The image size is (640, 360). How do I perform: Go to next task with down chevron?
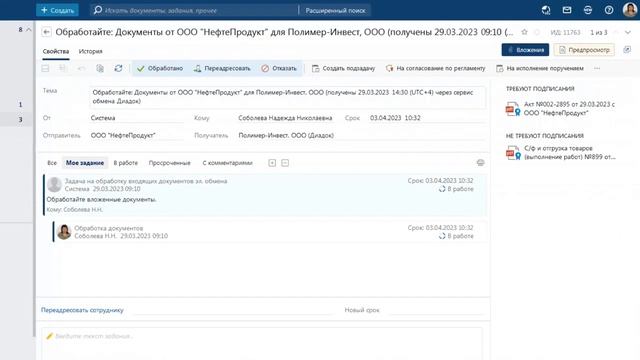pos(628,32)
